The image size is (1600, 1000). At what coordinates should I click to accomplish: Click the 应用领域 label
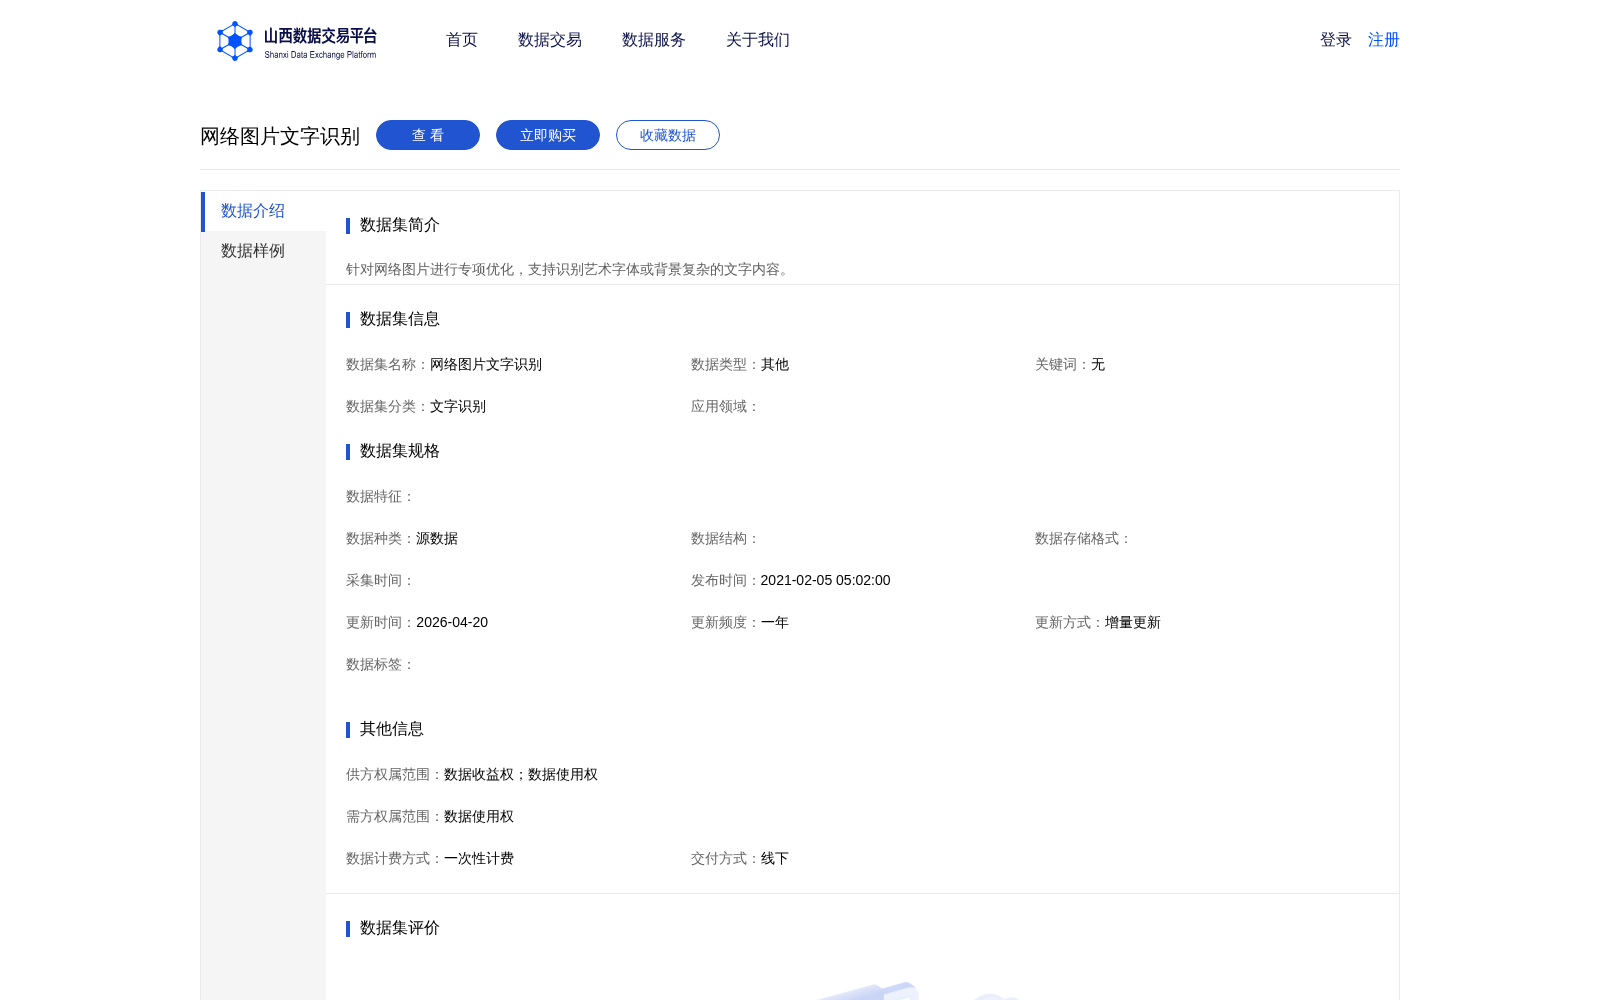click(726, 407)
